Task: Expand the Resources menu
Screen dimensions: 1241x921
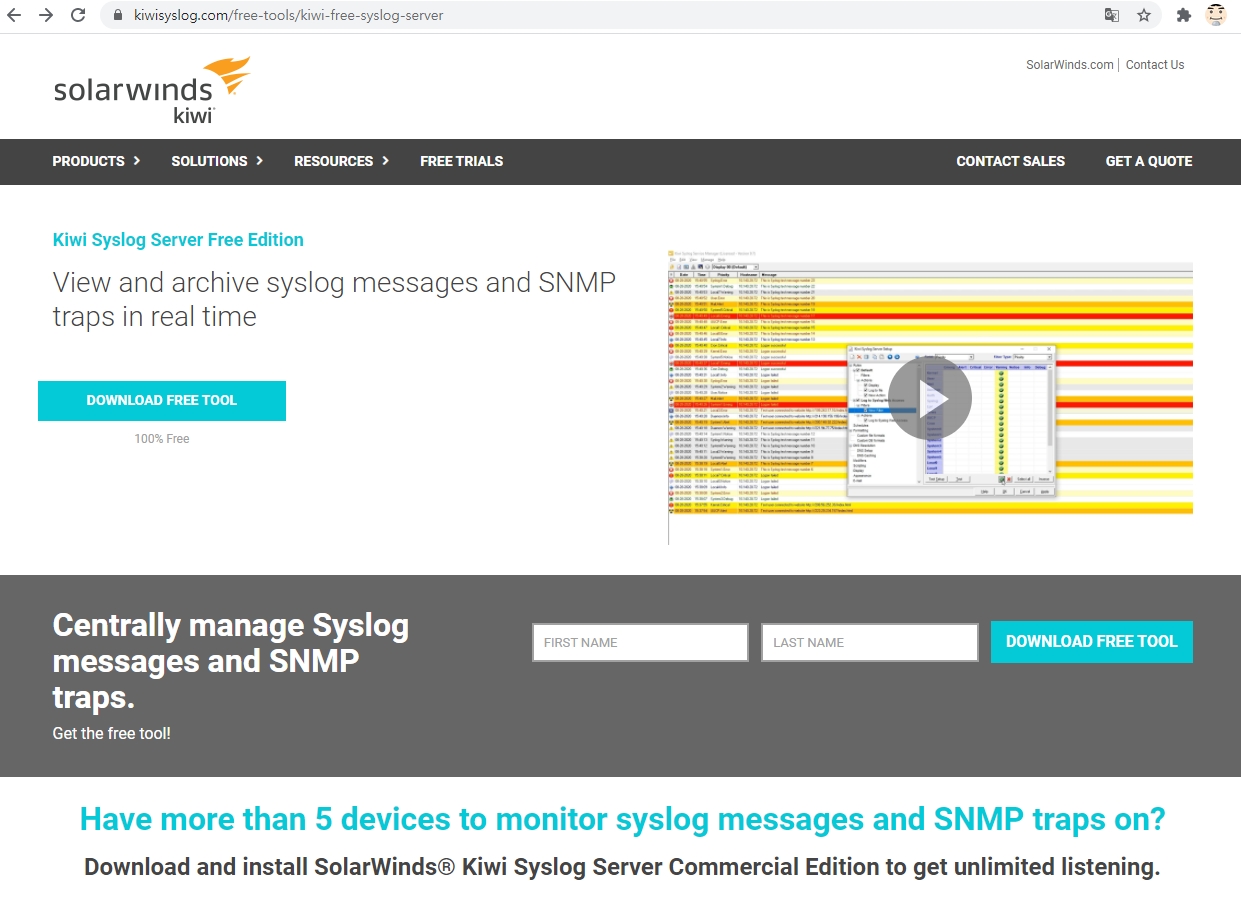Action: (341, 161)
